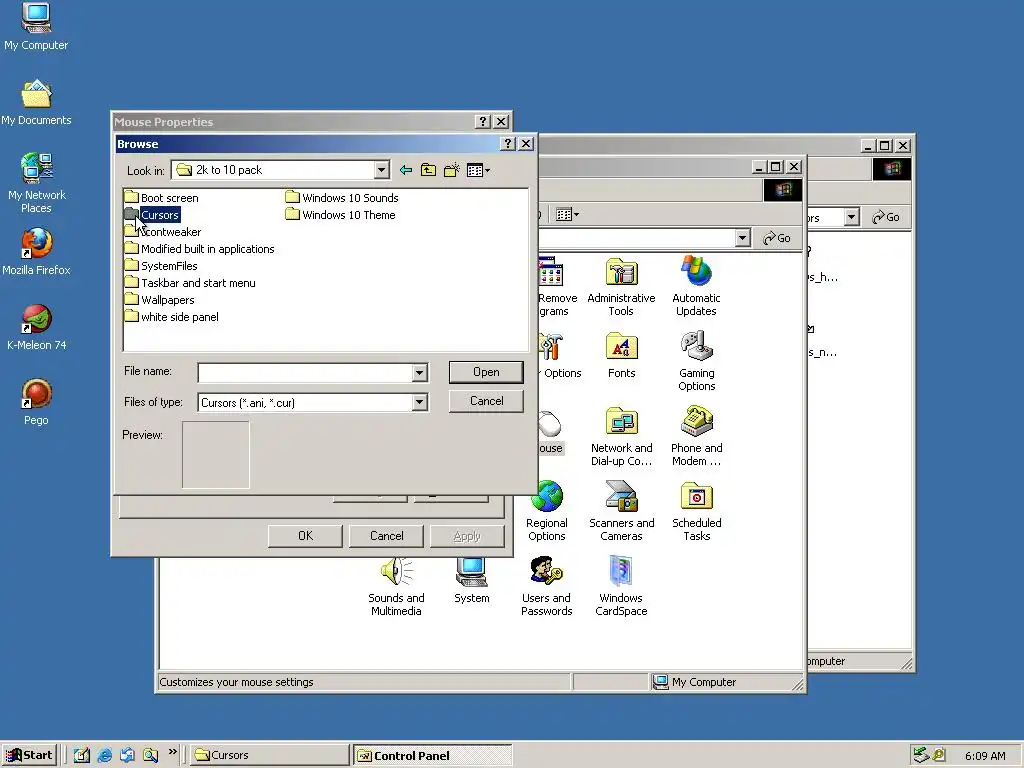1024x768 pixels.
Task: Click Go button in rear Cursors window
Action: [886, 217]
